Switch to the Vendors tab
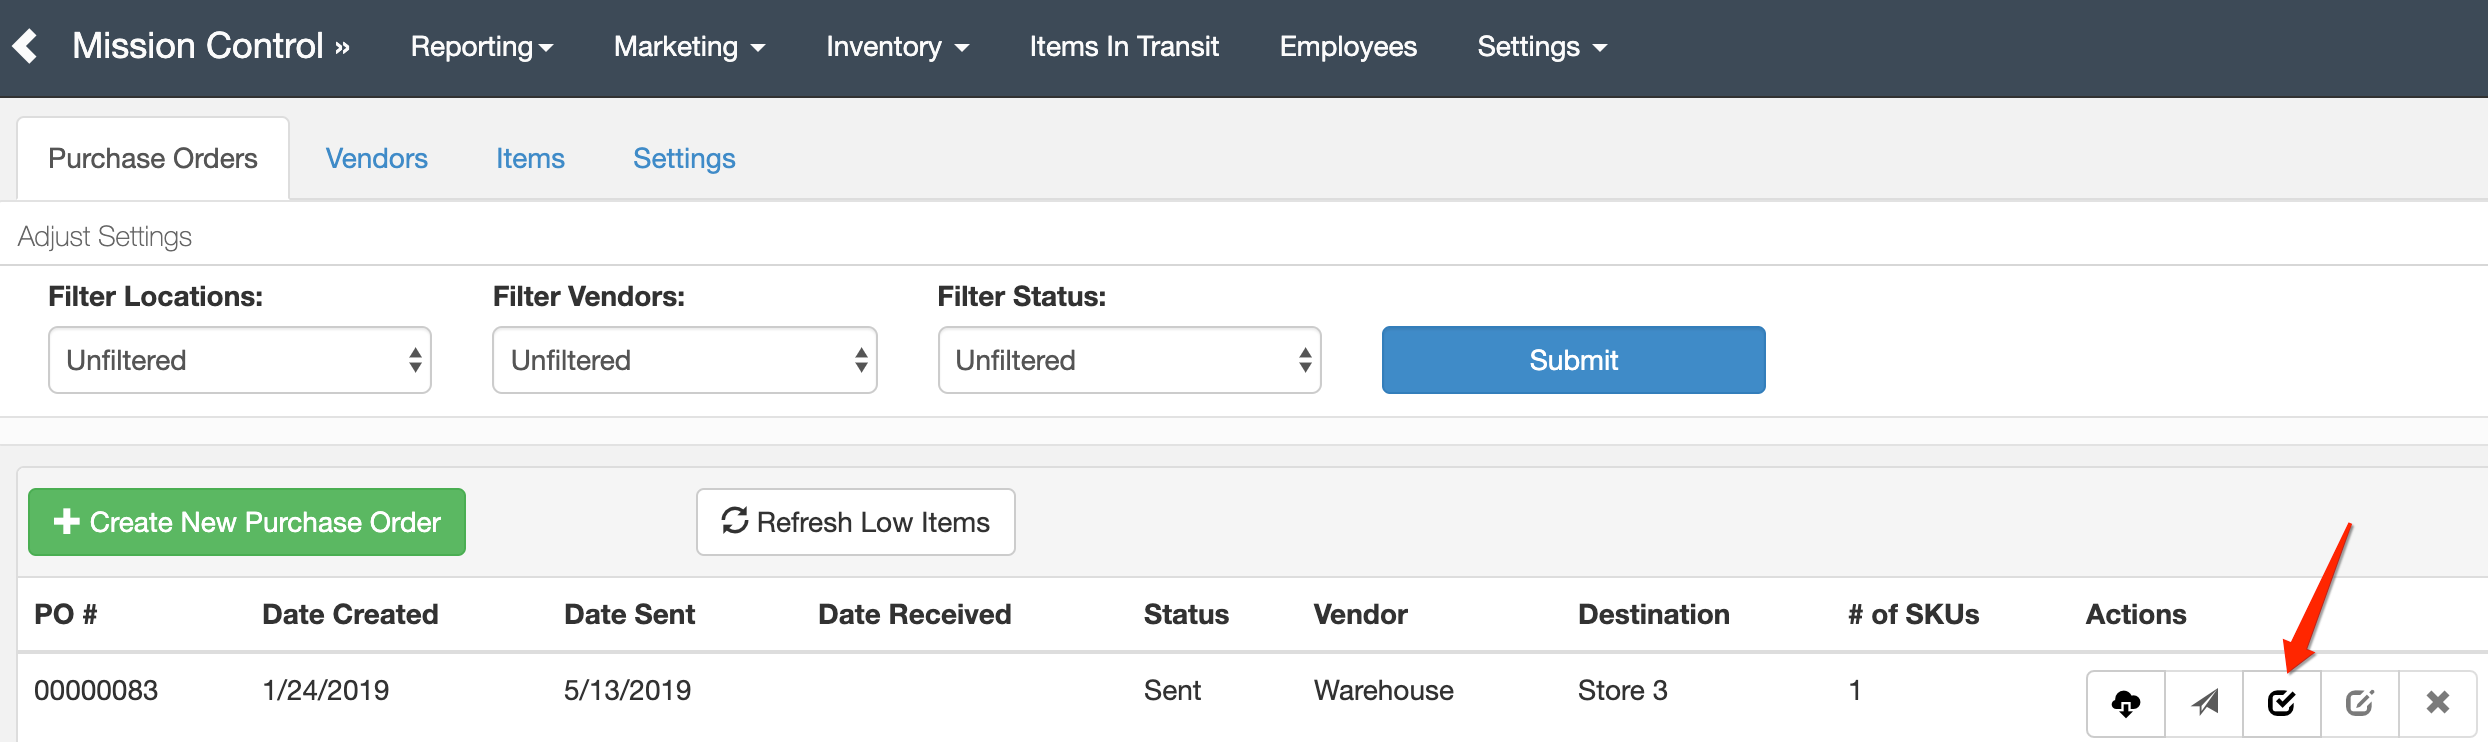2488x742 pixels. (x=377, y=158)
